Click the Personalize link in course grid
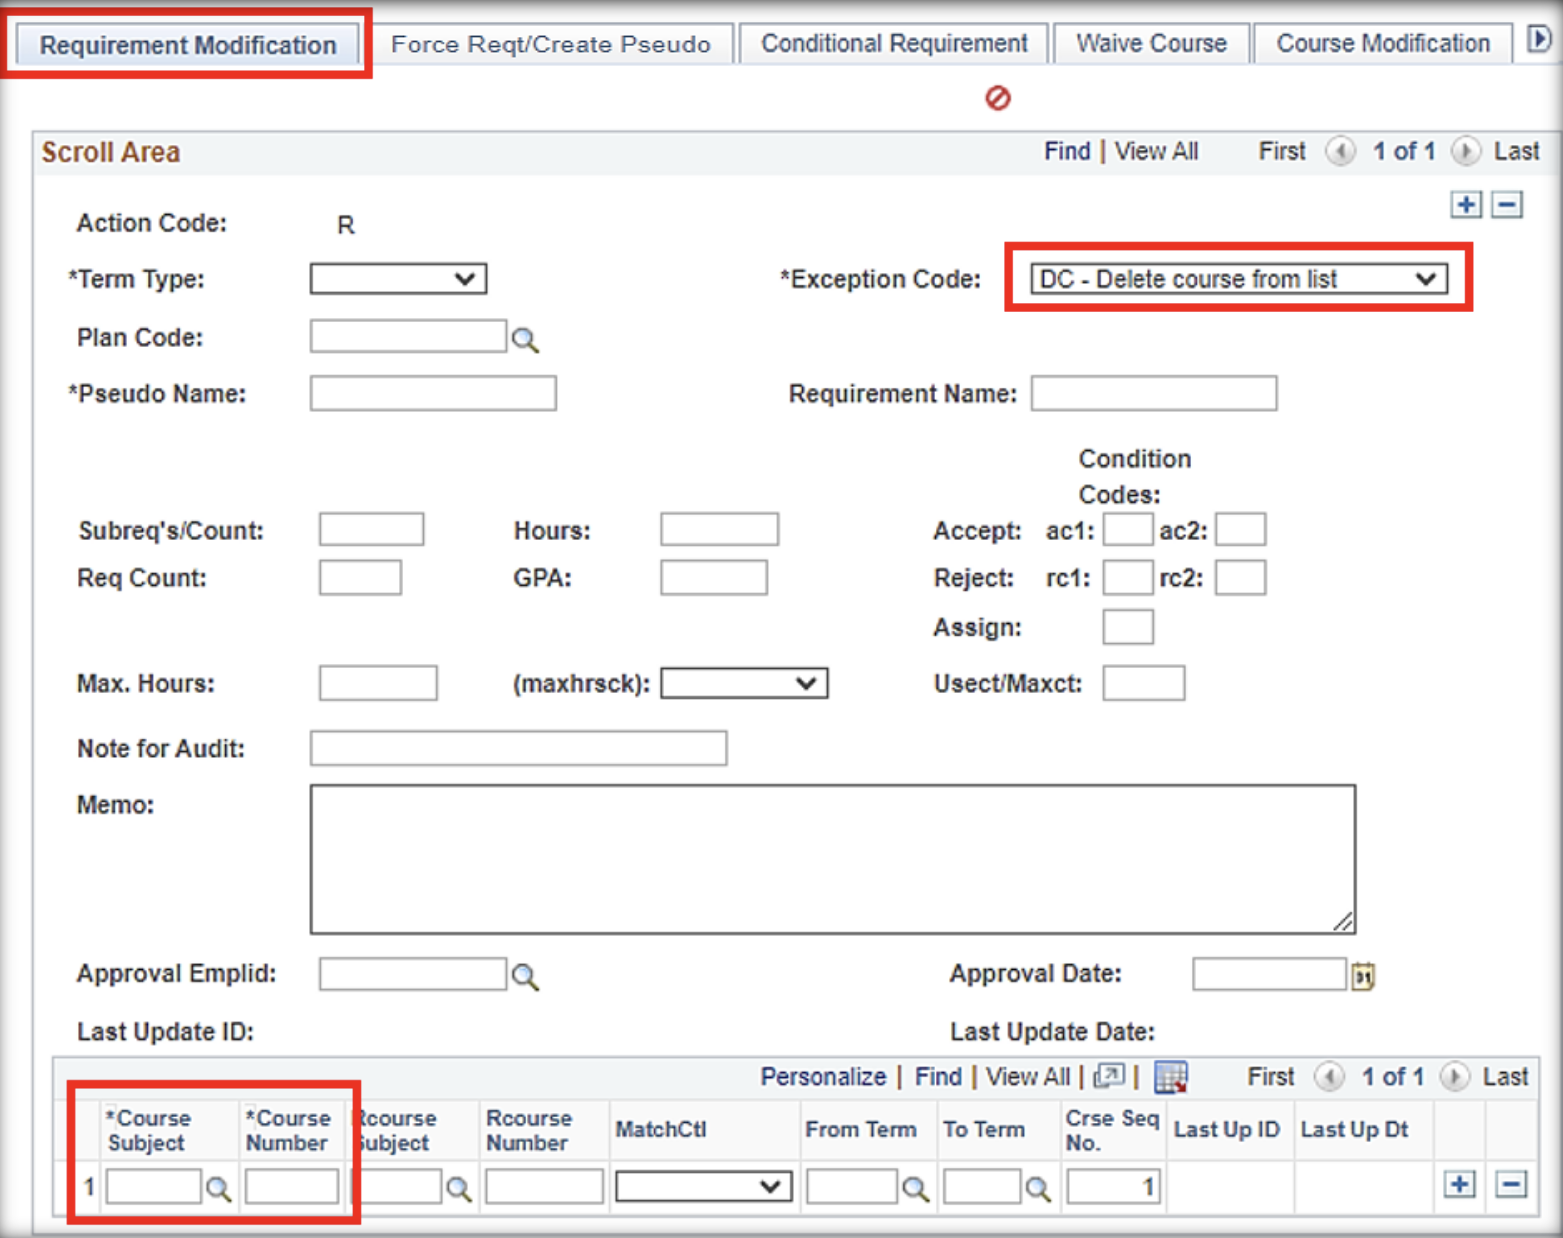Image resolution: width=1563 pixels, height=1238 pixels. click(823, 1077)
